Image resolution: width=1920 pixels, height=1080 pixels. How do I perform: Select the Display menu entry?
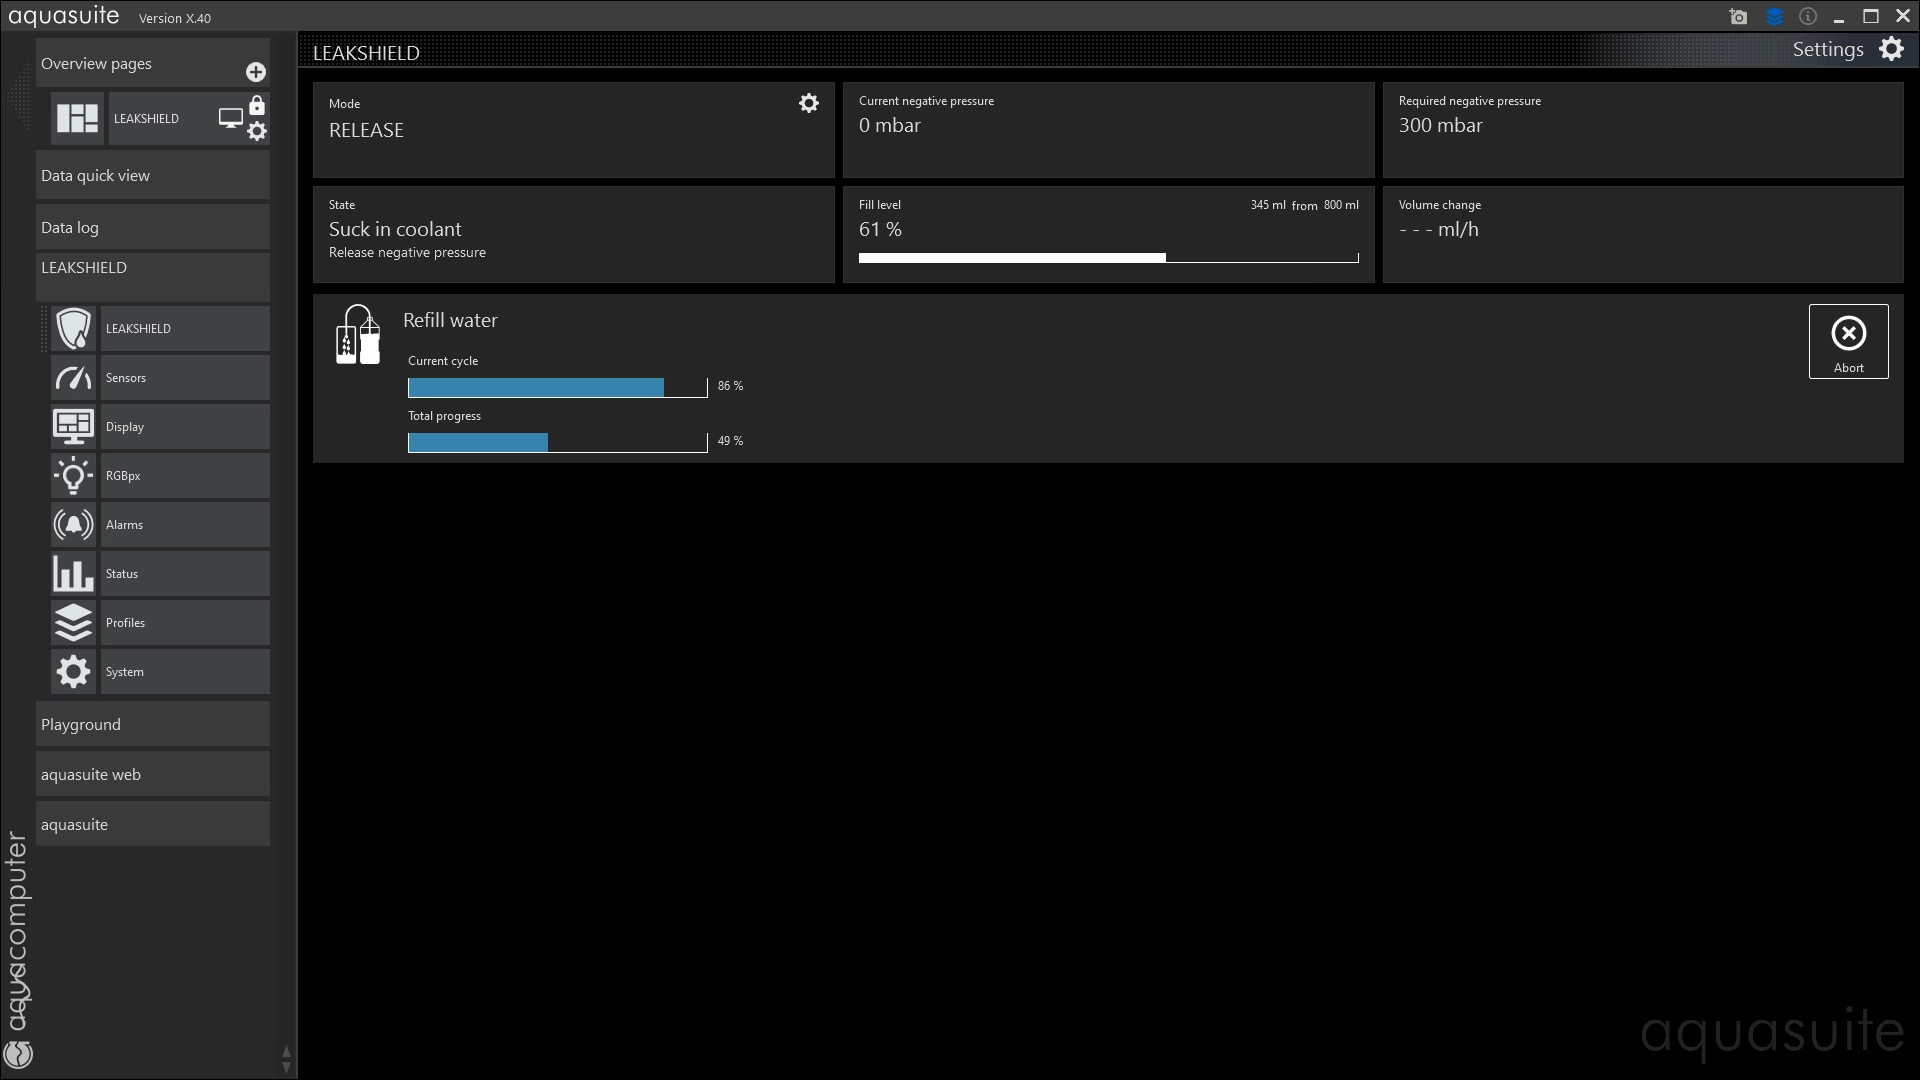coord(185,427)
